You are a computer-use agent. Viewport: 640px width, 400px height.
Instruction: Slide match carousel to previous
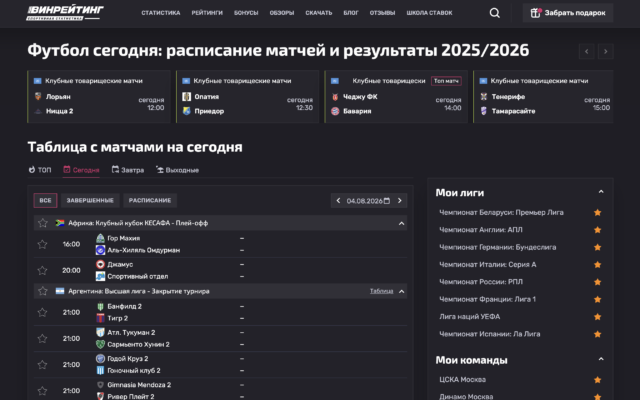pos(587,51)
